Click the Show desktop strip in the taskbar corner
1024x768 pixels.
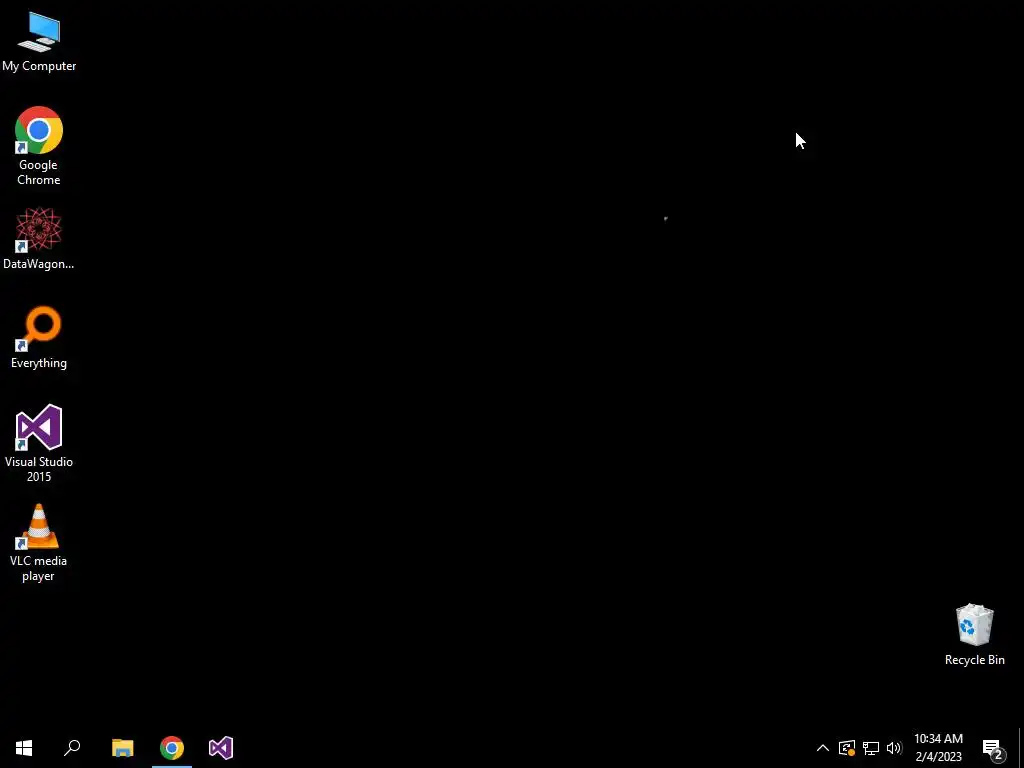click(x=1021, y=748)
